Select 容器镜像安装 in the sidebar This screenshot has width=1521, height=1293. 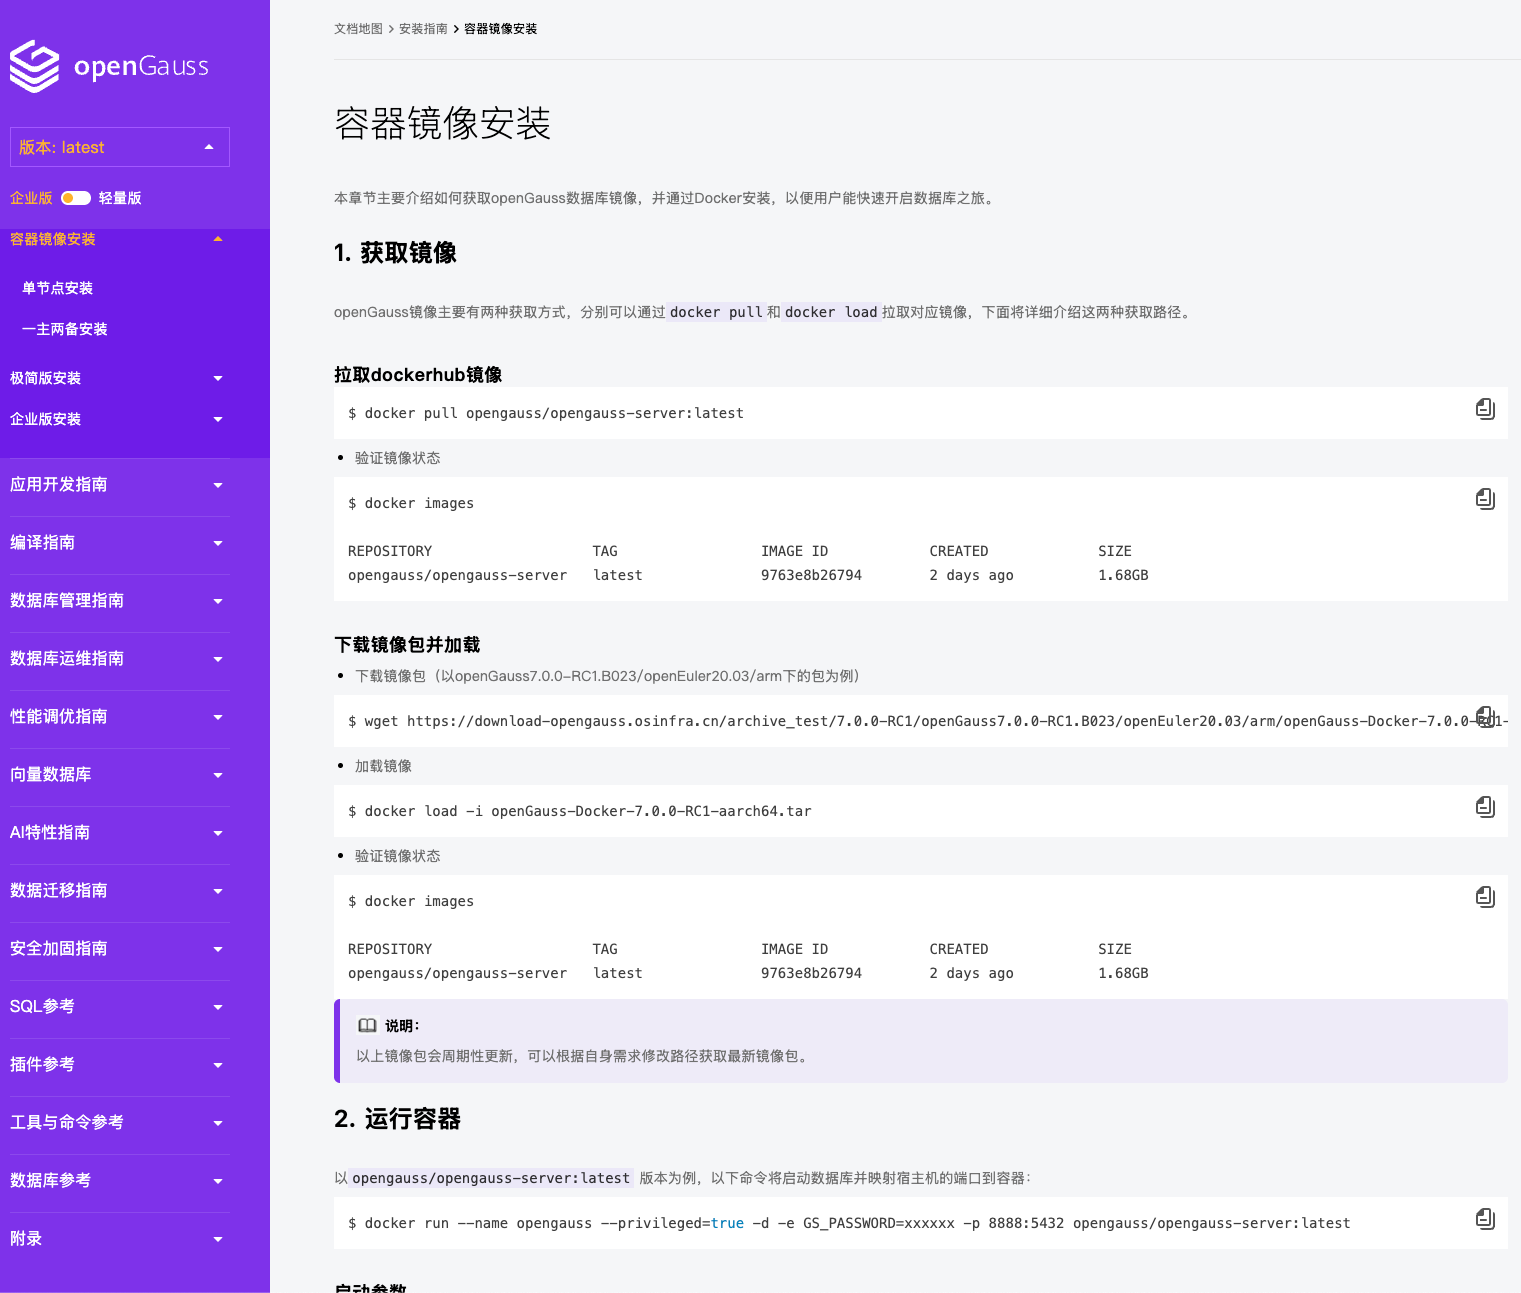click(x=53, y=239)
